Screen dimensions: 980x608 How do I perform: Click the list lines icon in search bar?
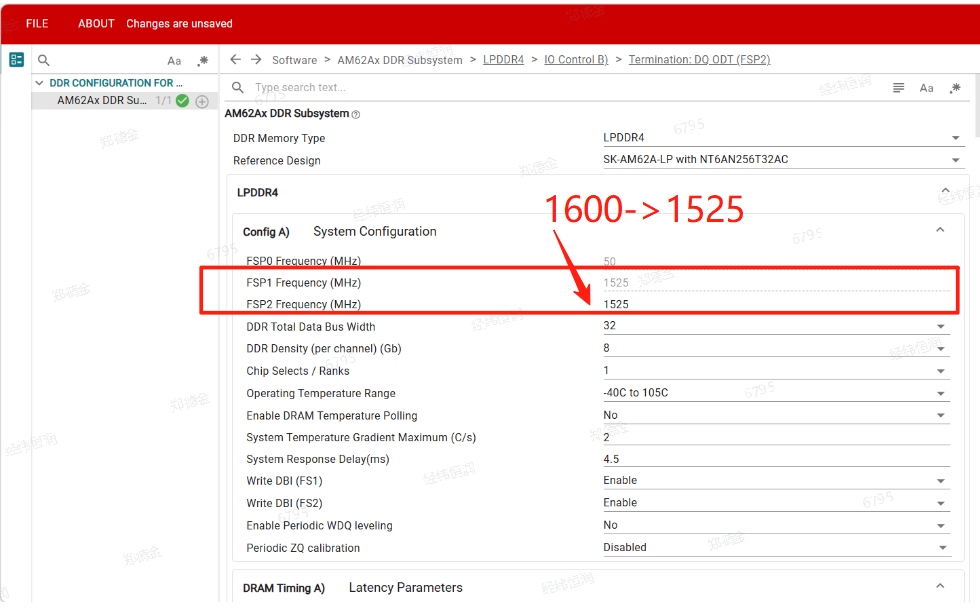coord(898,88)
